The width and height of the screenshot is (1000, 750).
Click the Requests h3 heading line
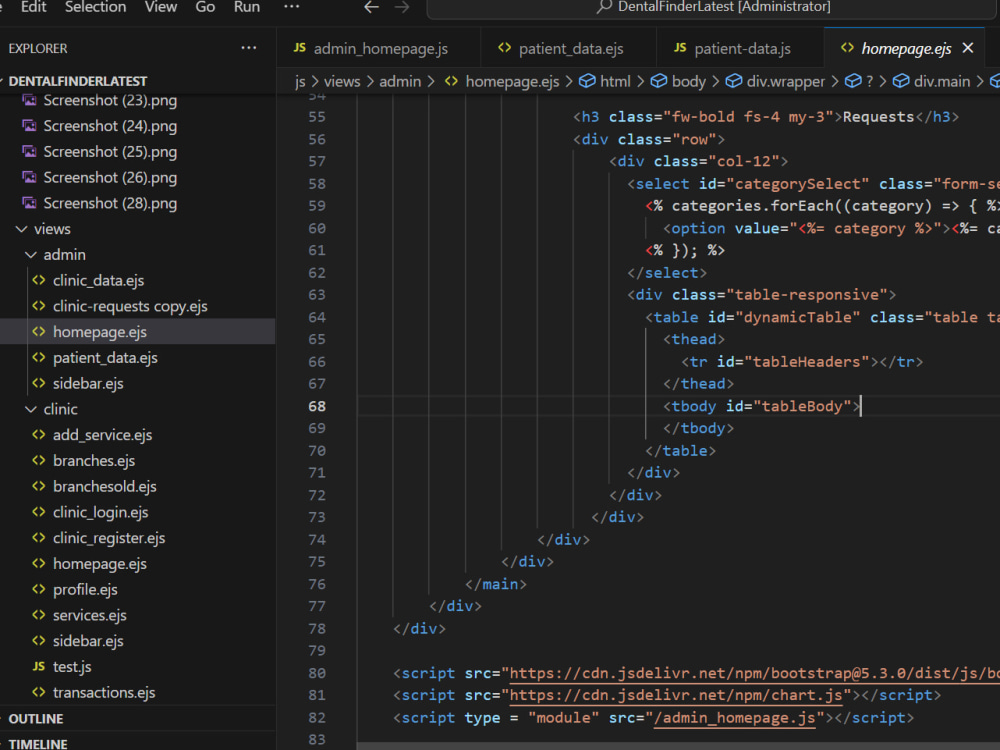tap(765, 117)
